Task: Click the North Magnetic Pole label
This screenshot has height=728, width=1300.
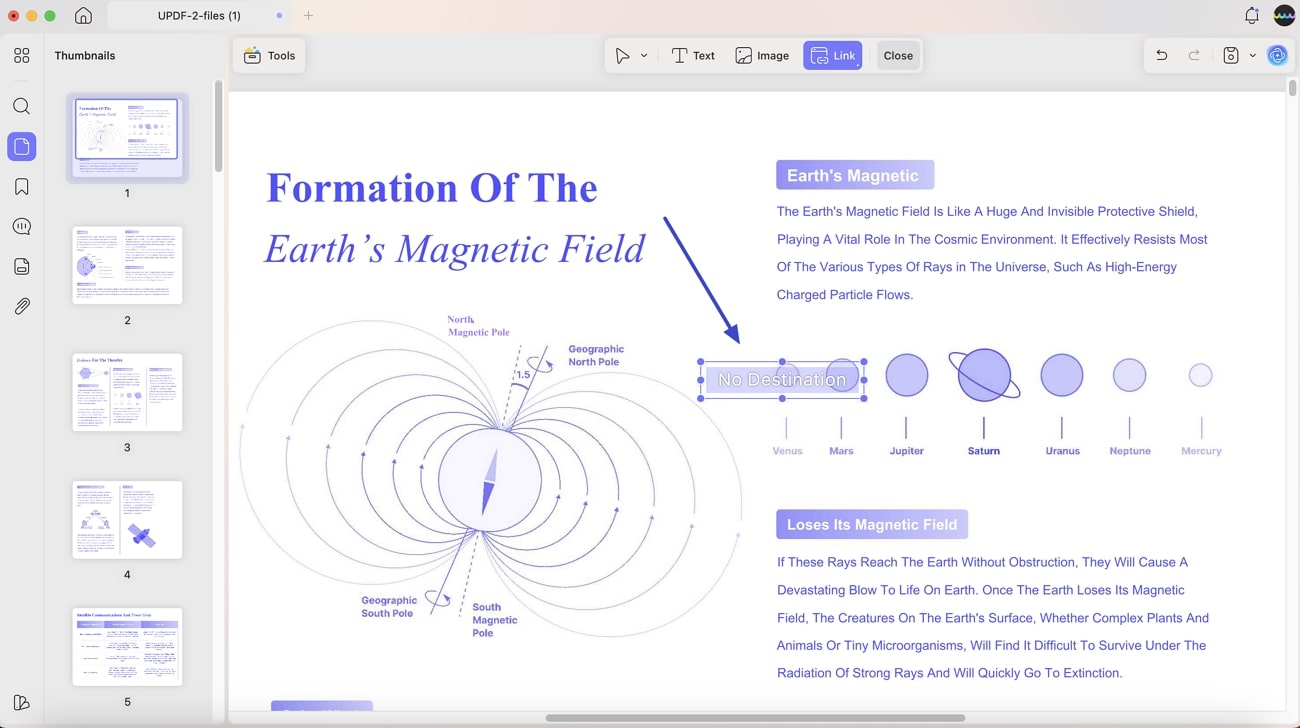Action: (478, 326)
